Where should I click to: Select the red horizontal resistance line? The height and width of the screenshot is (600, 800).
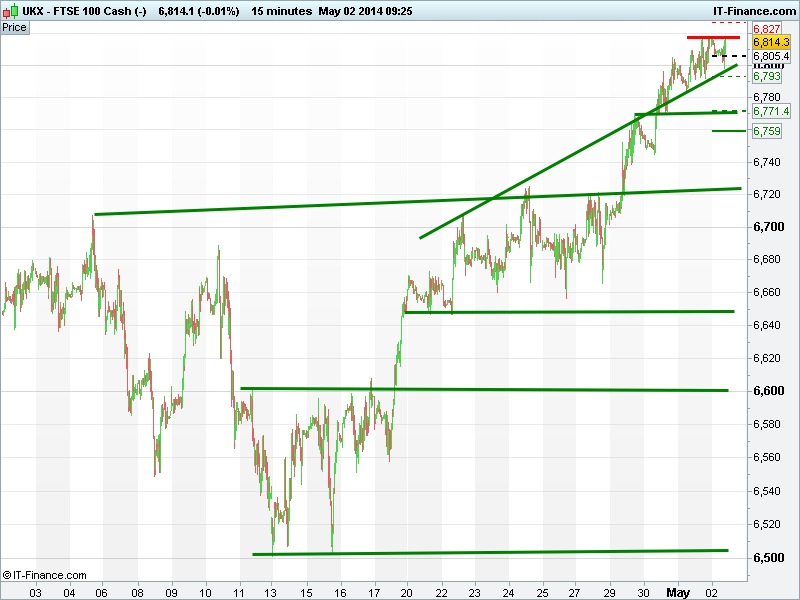(x=712, y=37)
